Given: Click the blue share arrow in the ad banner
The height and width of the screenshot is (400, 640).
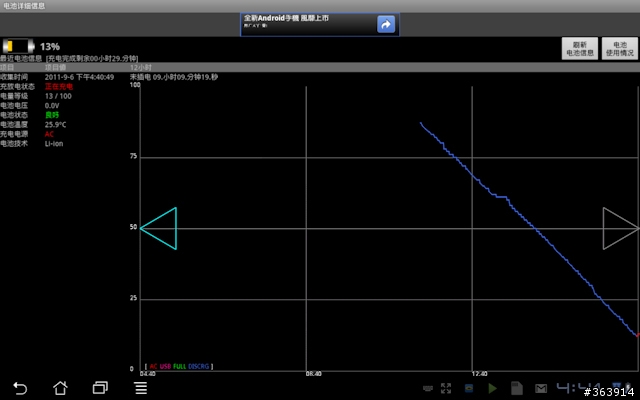Looking at the screenshot, I should click(386, 24).
